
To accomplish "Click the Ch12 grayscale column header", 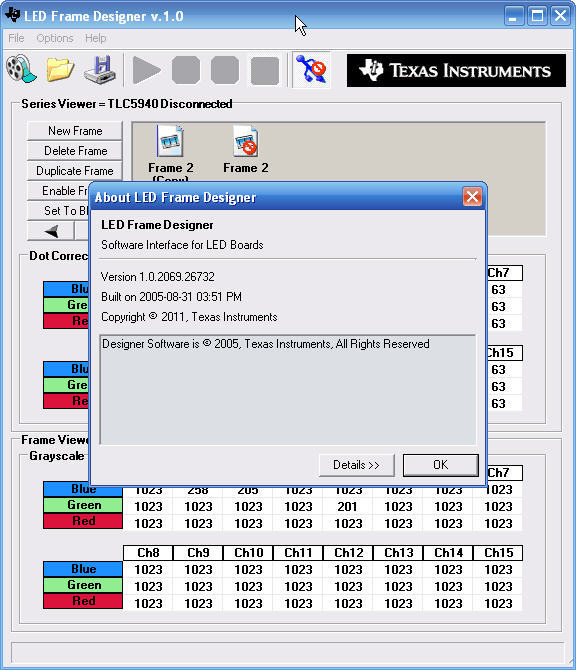I will click(348, 553).
